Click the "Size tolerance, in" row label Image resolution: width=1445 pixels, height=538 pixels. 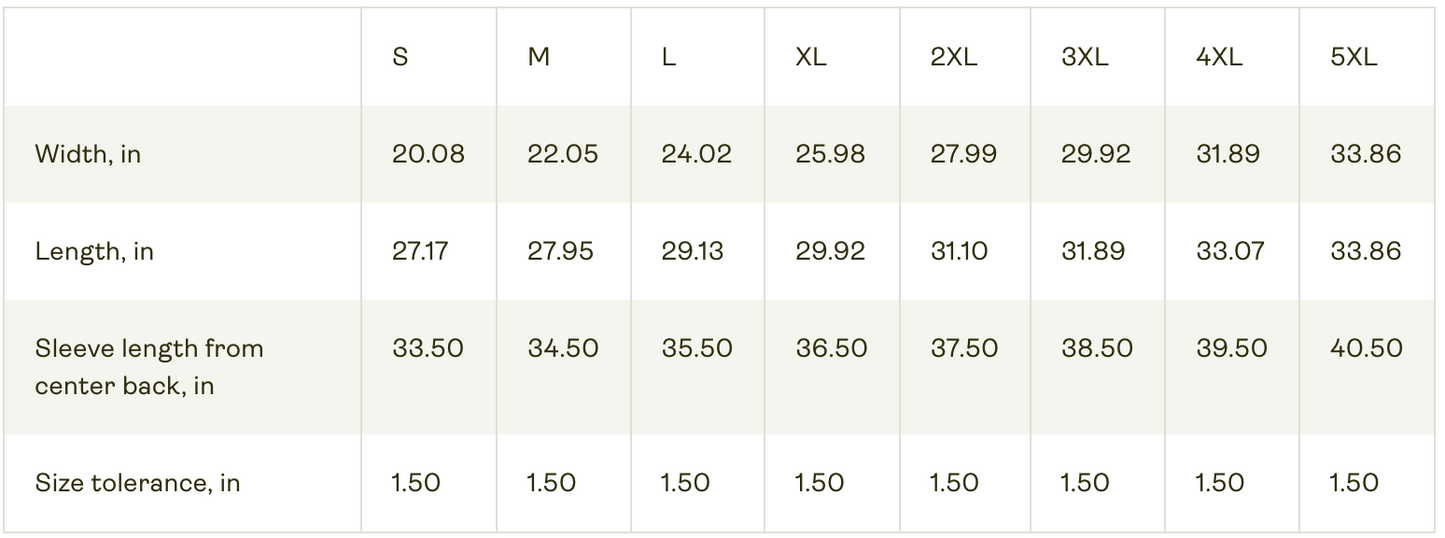click(x=137, y=483)
